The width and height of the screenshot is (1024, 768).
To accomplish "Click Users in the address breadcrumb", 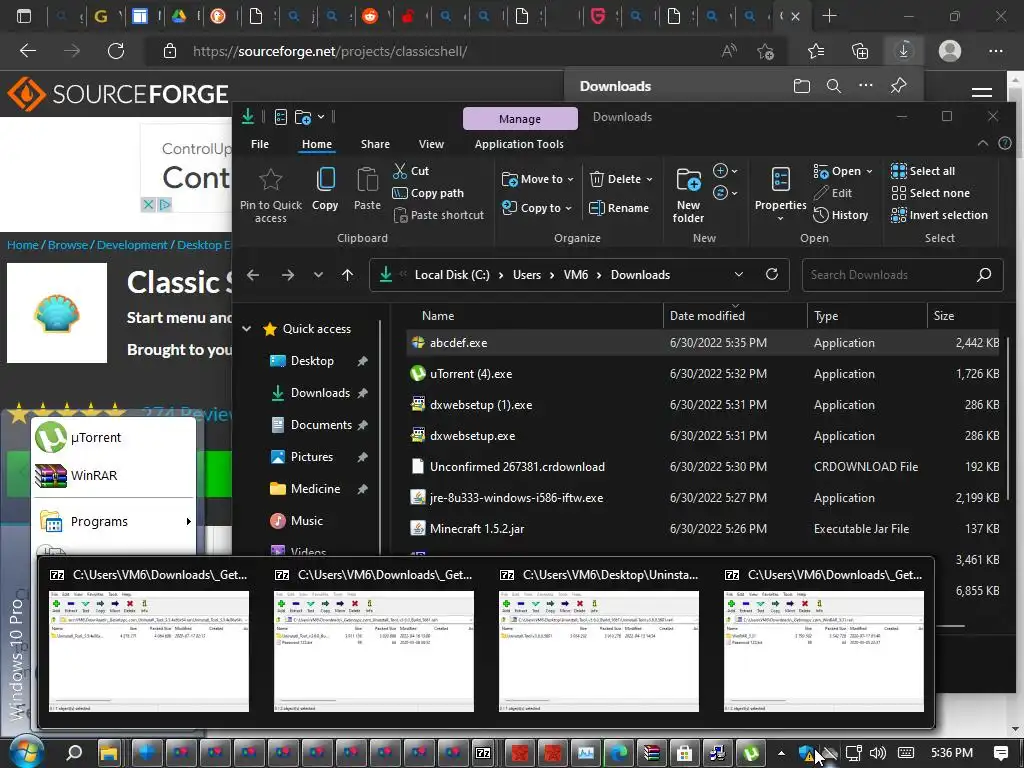I will click(x=527, y=275).
